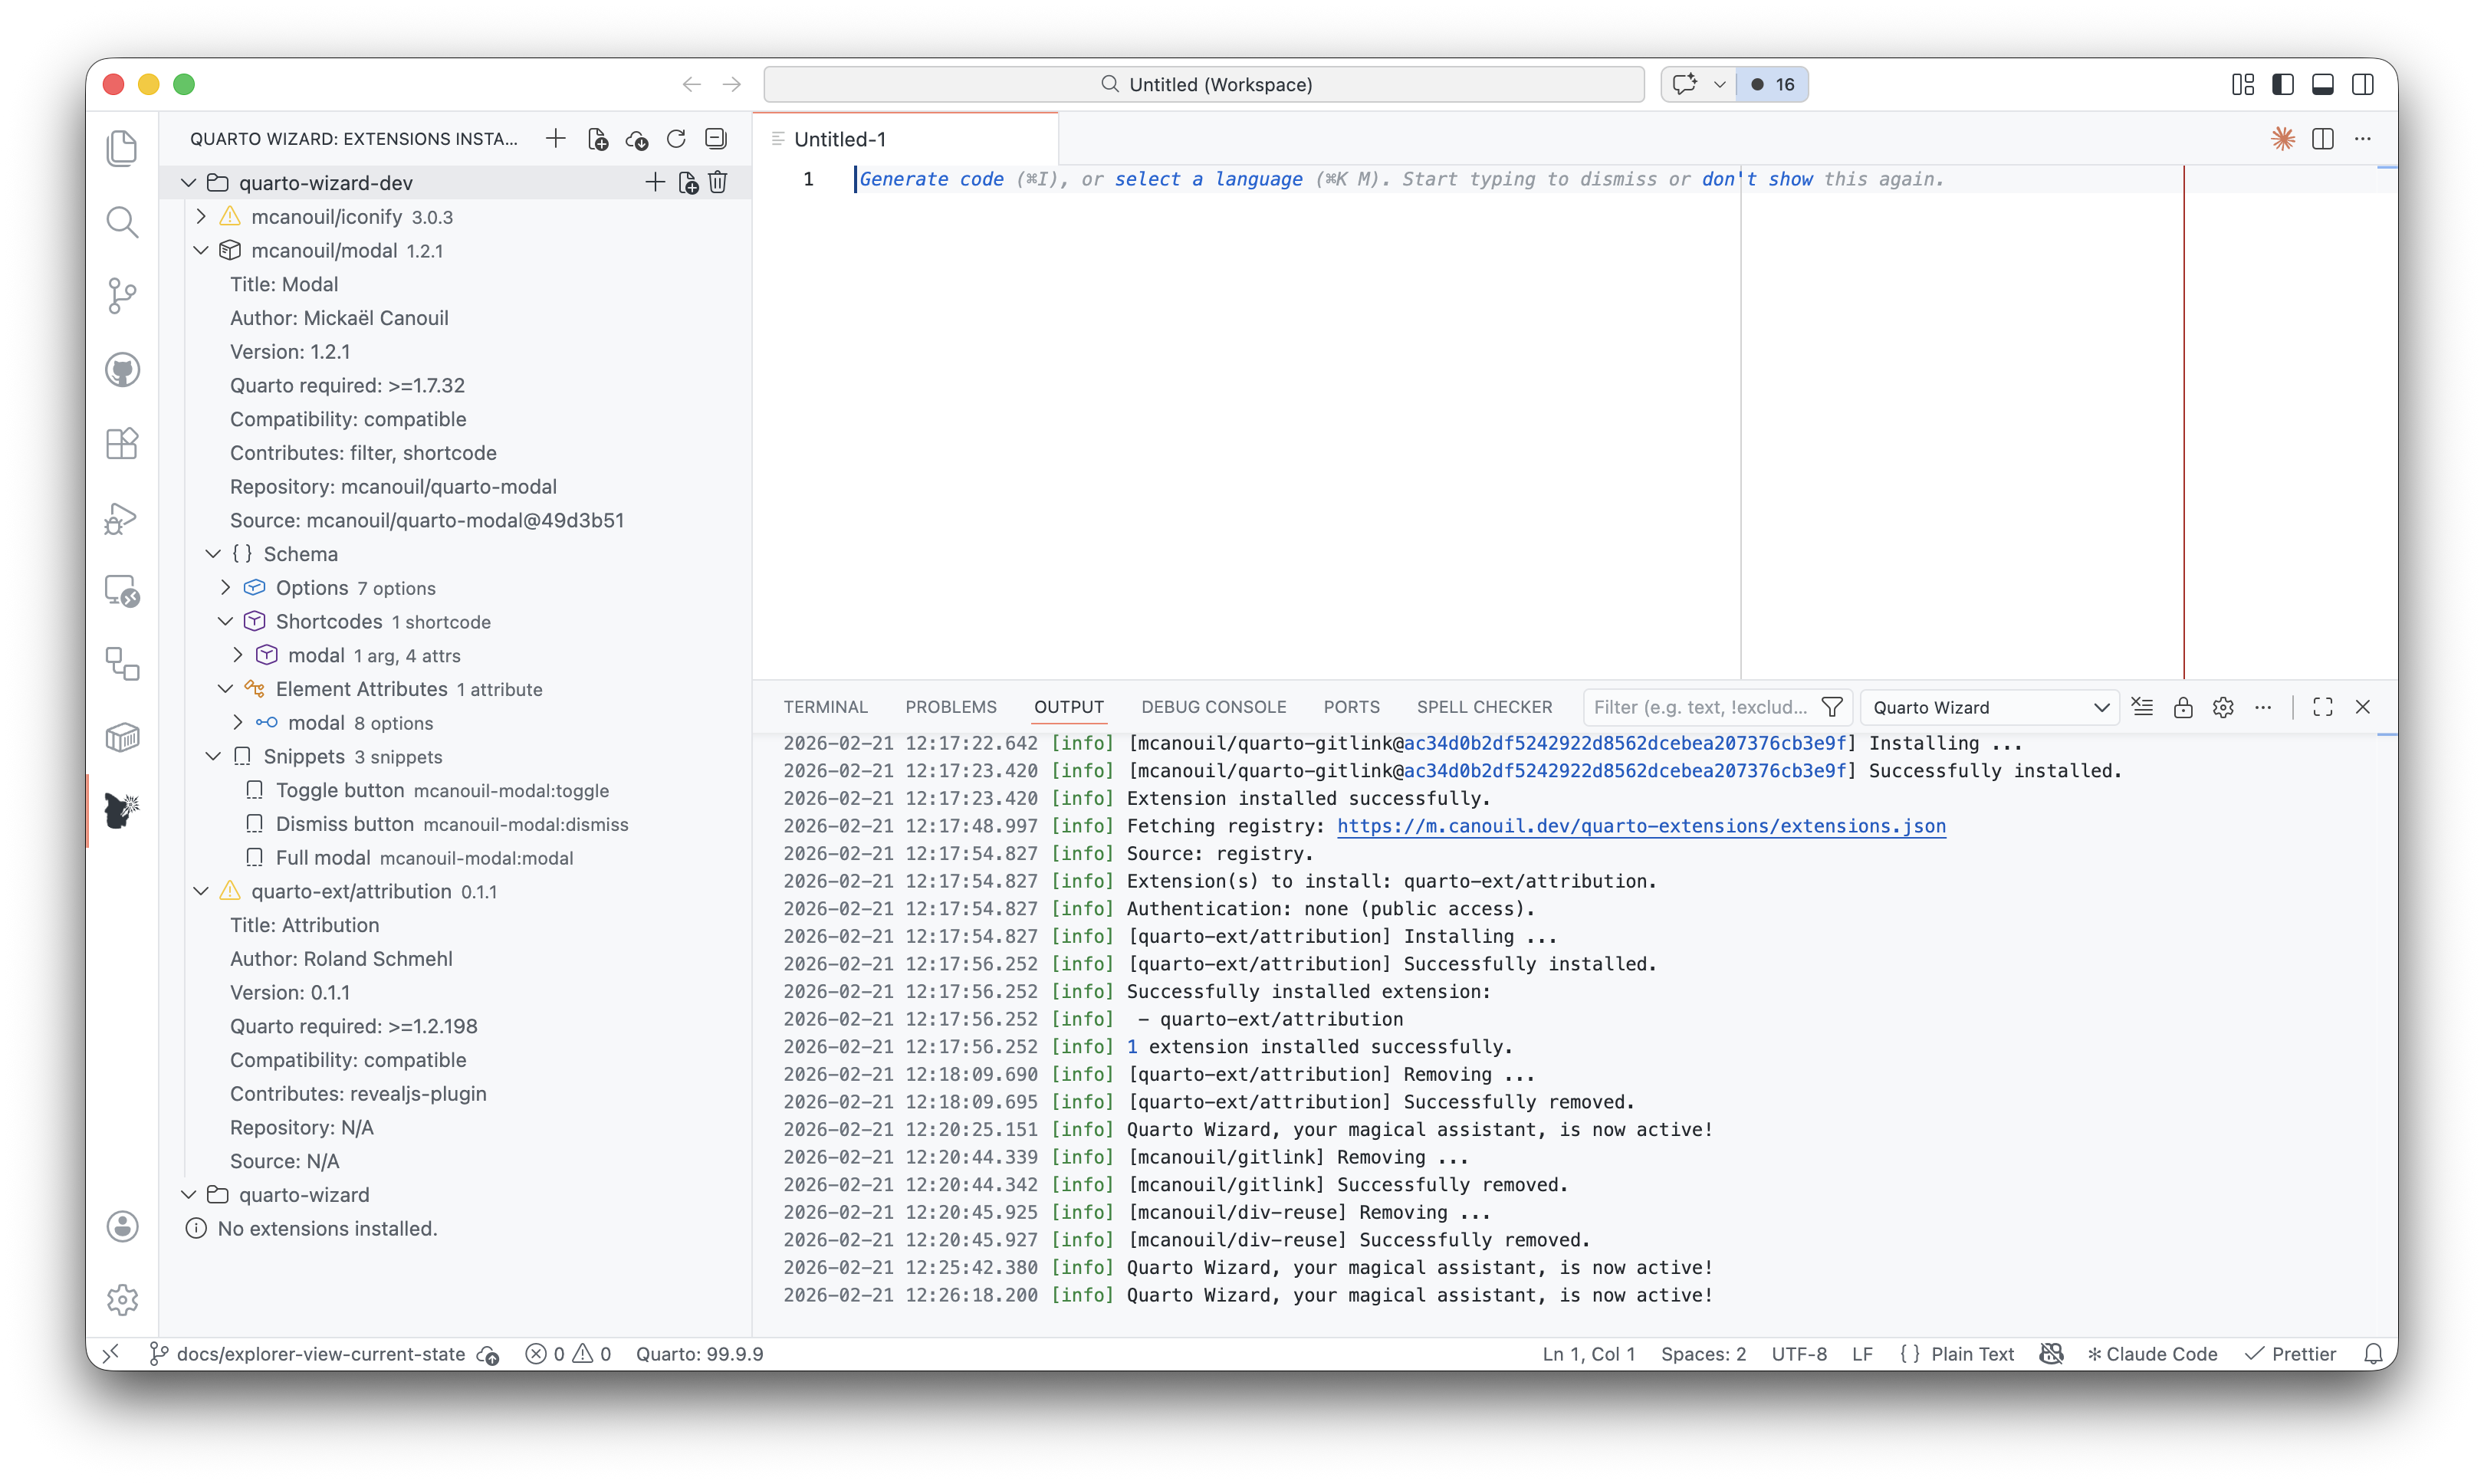Viewport: 2484px width, 1484px height.
Task: Toggle the bottom panel visibility
Action: pos(2323,84)
